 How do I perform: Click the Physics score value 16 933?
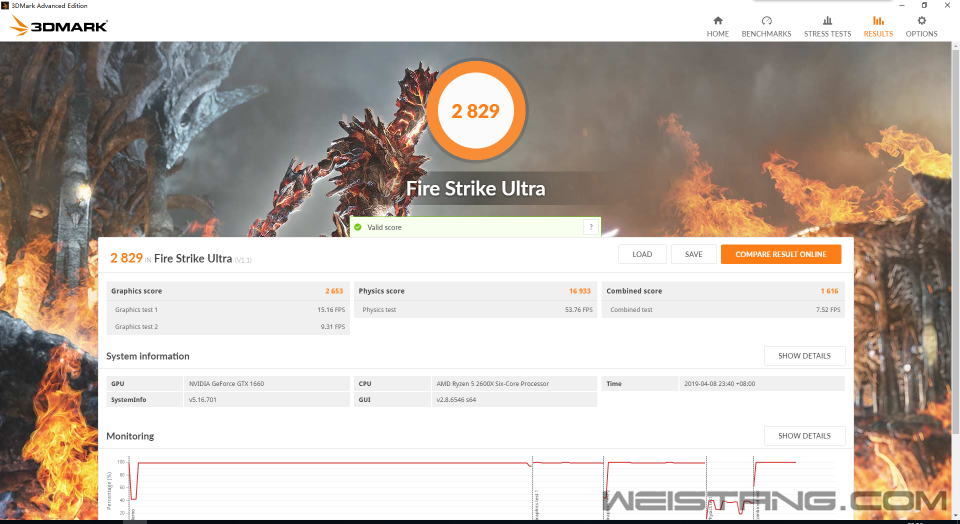(x=580, y=291)
